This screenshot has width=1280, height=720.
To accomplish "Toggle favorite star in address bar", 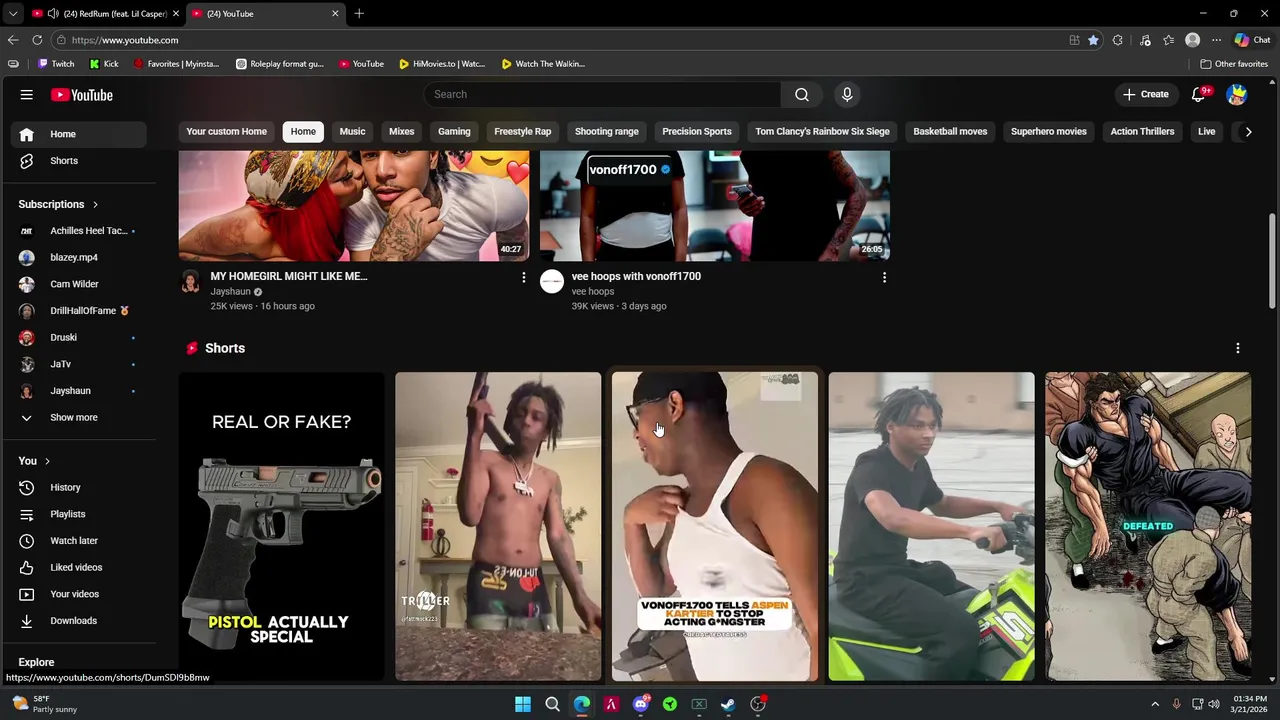I will (x=1093, y=40).
